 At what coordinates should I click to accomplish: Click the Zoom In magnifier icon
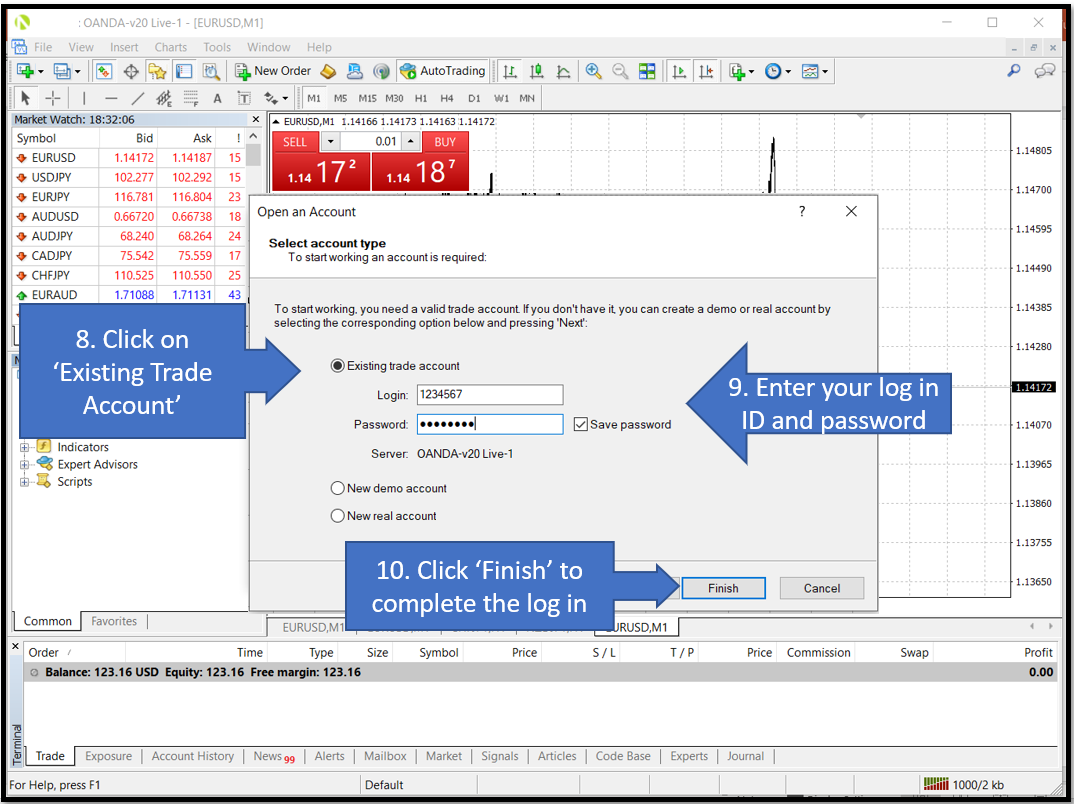593,71
